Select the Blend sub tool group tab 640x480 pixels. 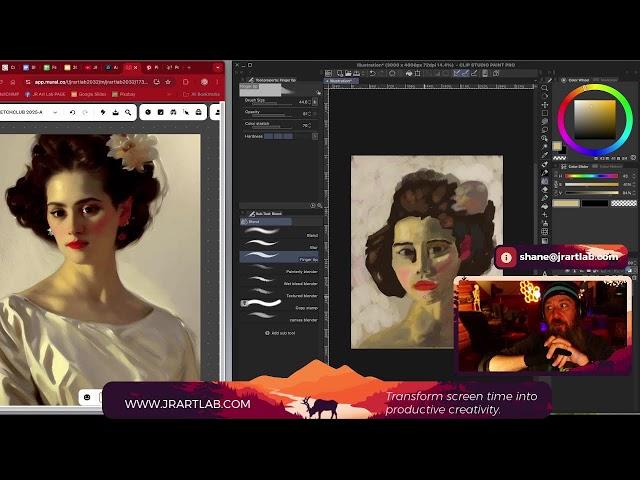click(266, 222)
